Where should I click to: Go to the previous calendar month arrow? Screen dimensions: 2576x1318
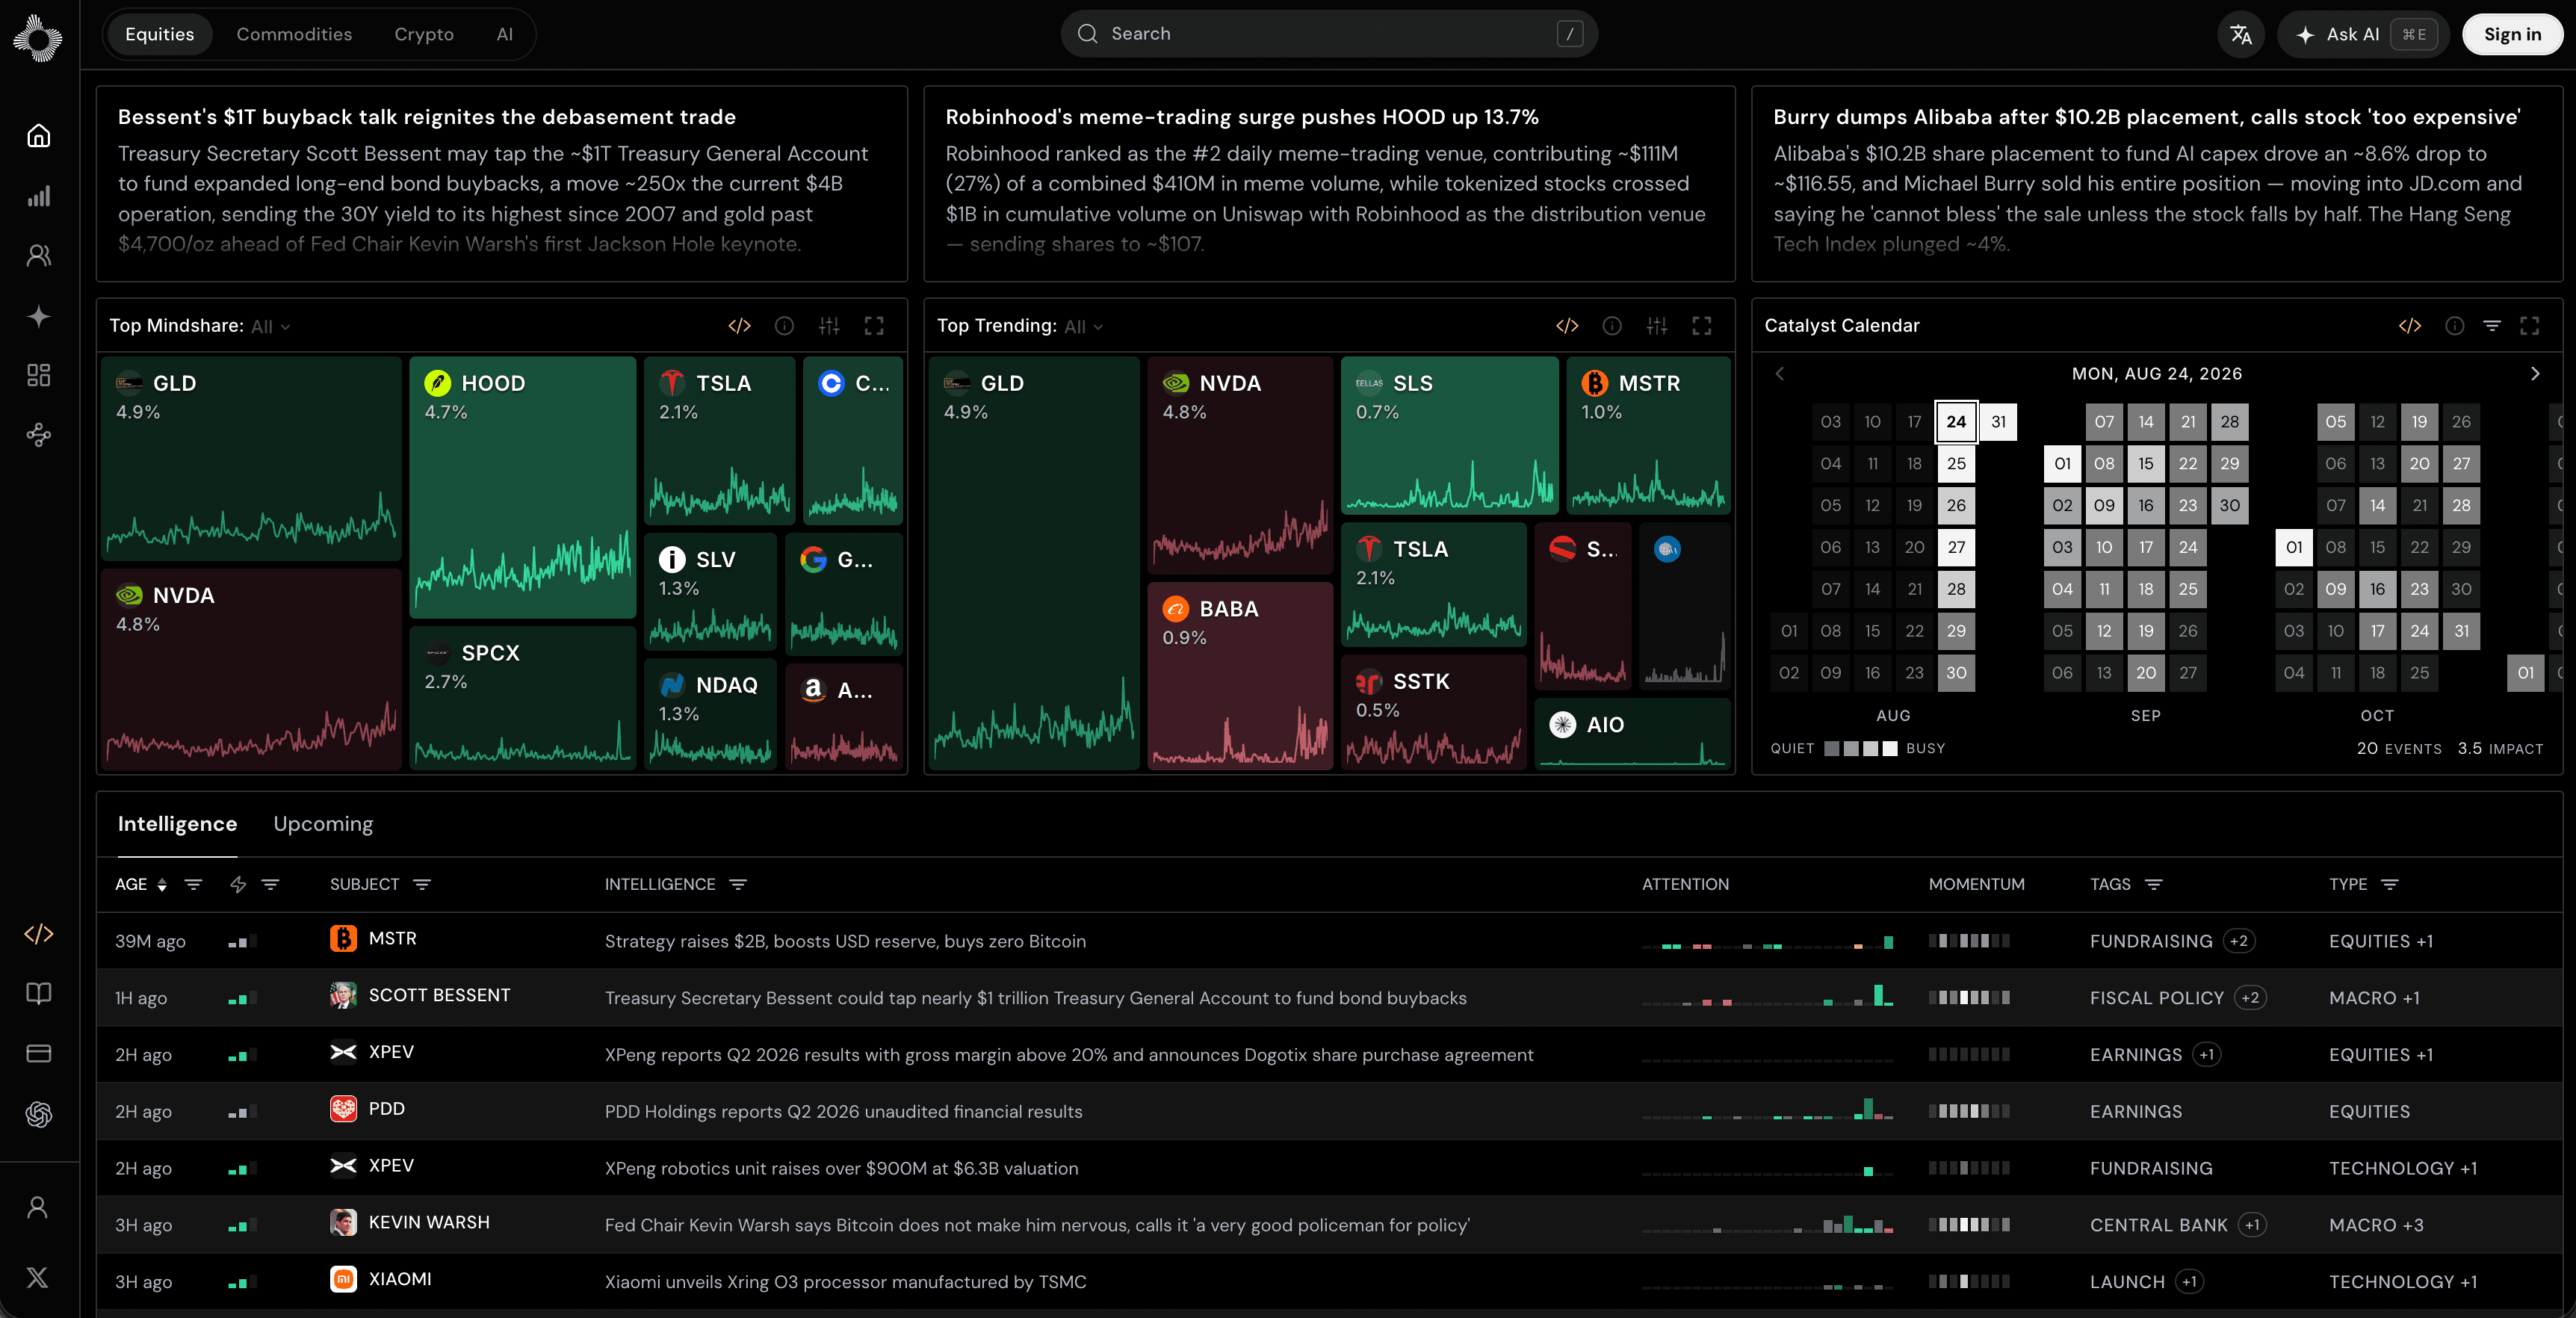tap(1780, 374)
